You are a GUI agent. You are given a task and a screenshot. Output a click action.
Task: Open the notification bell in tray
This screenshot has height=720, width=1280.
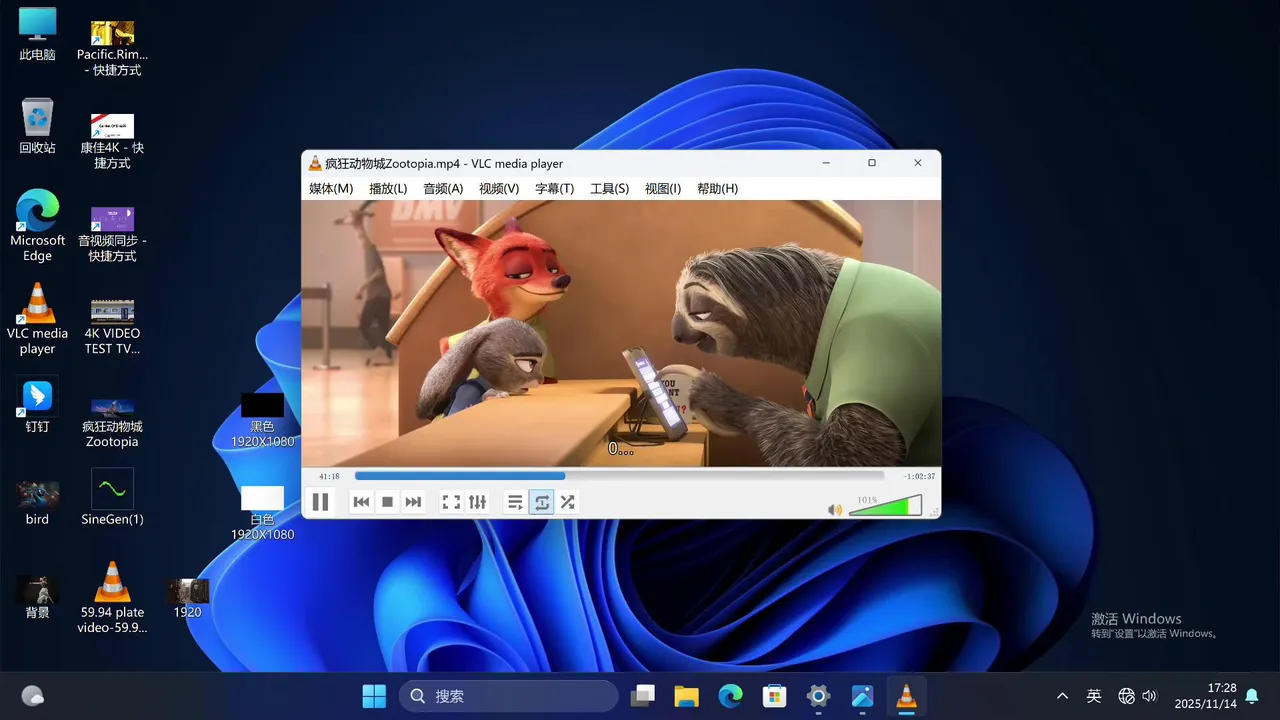(x=1252, y=696)
